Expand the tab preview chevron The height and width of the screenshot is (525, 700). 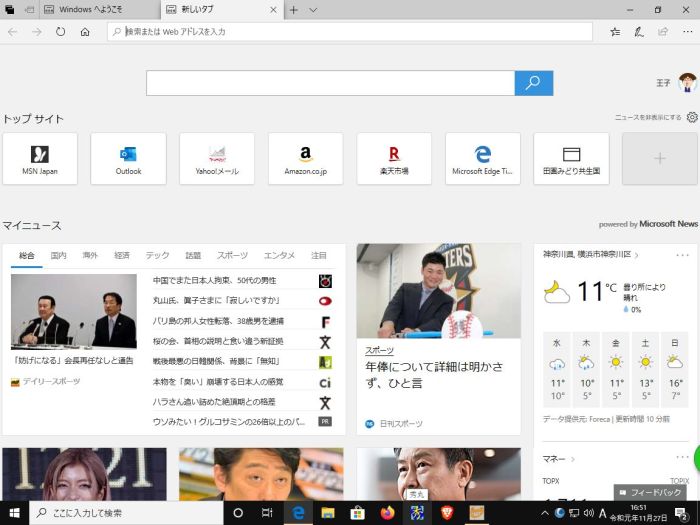[313, 10]
